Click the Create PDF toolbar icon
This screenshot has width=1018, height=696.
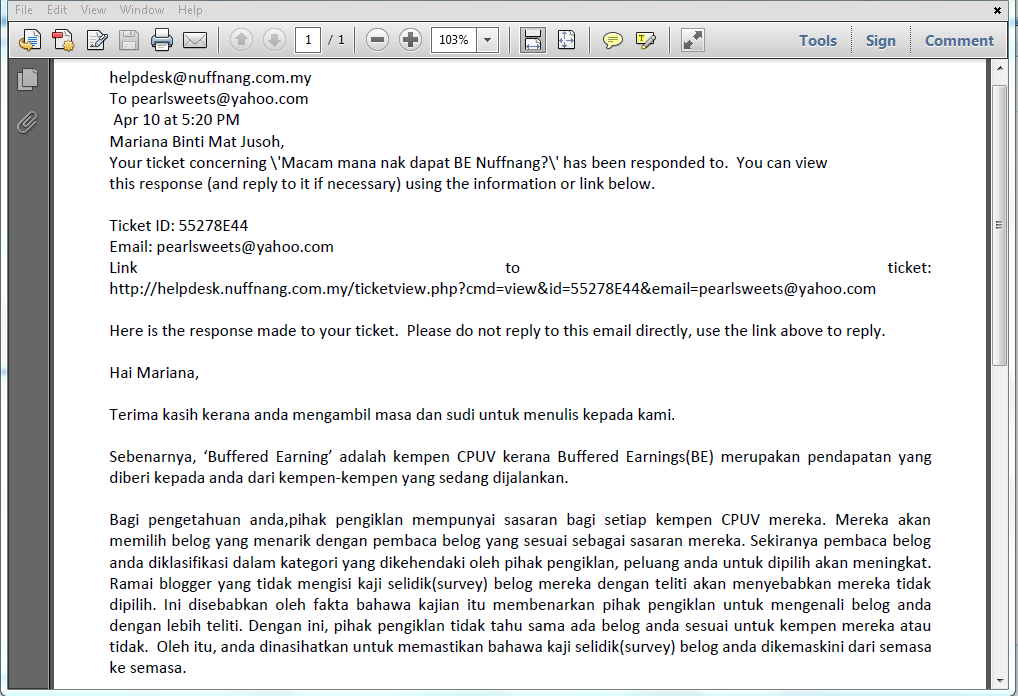(30, 40)
